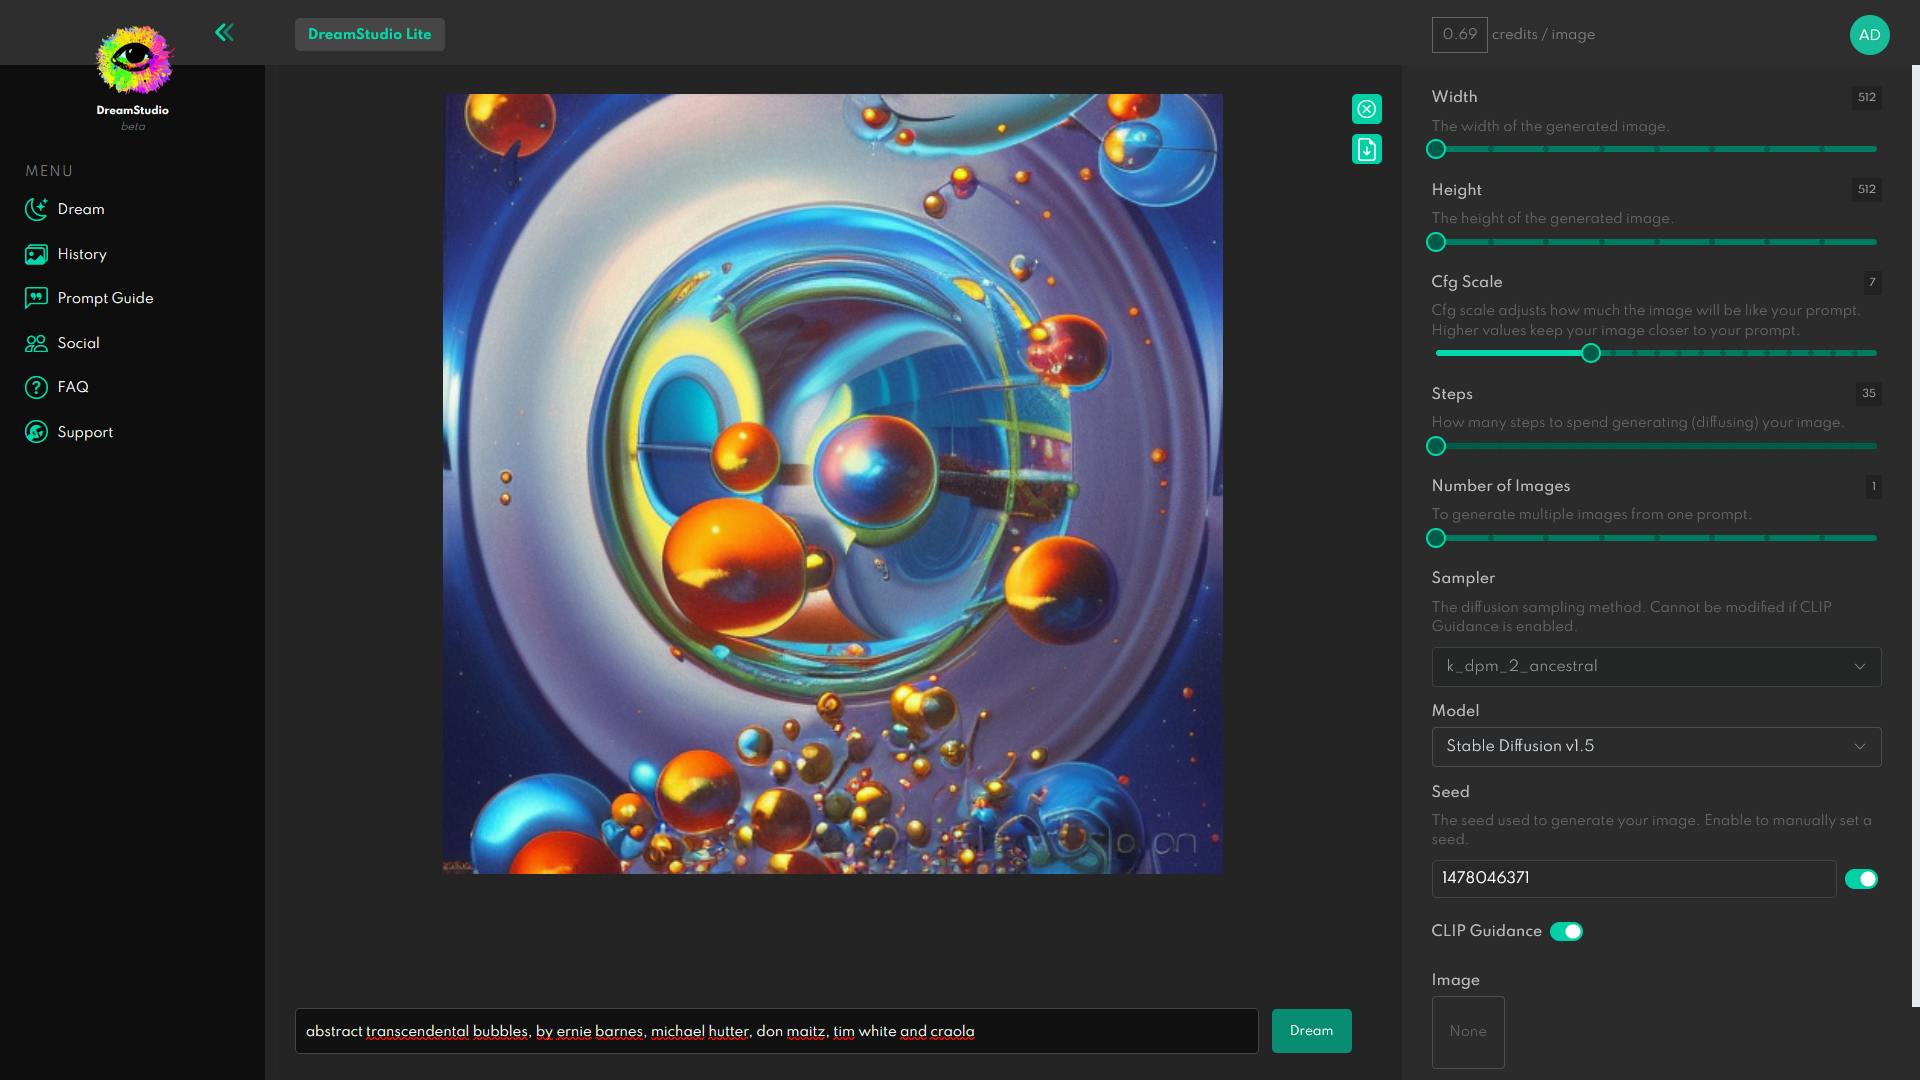Collapse the sidebar with double-chevron icon
Viewport: 1920px width, 1080px height.
(224, 33)
